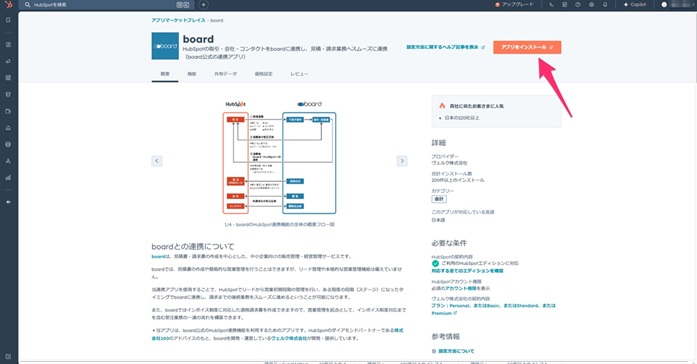
Task: Click the HubSpot sprocket logo
Action: coord(8,4)
